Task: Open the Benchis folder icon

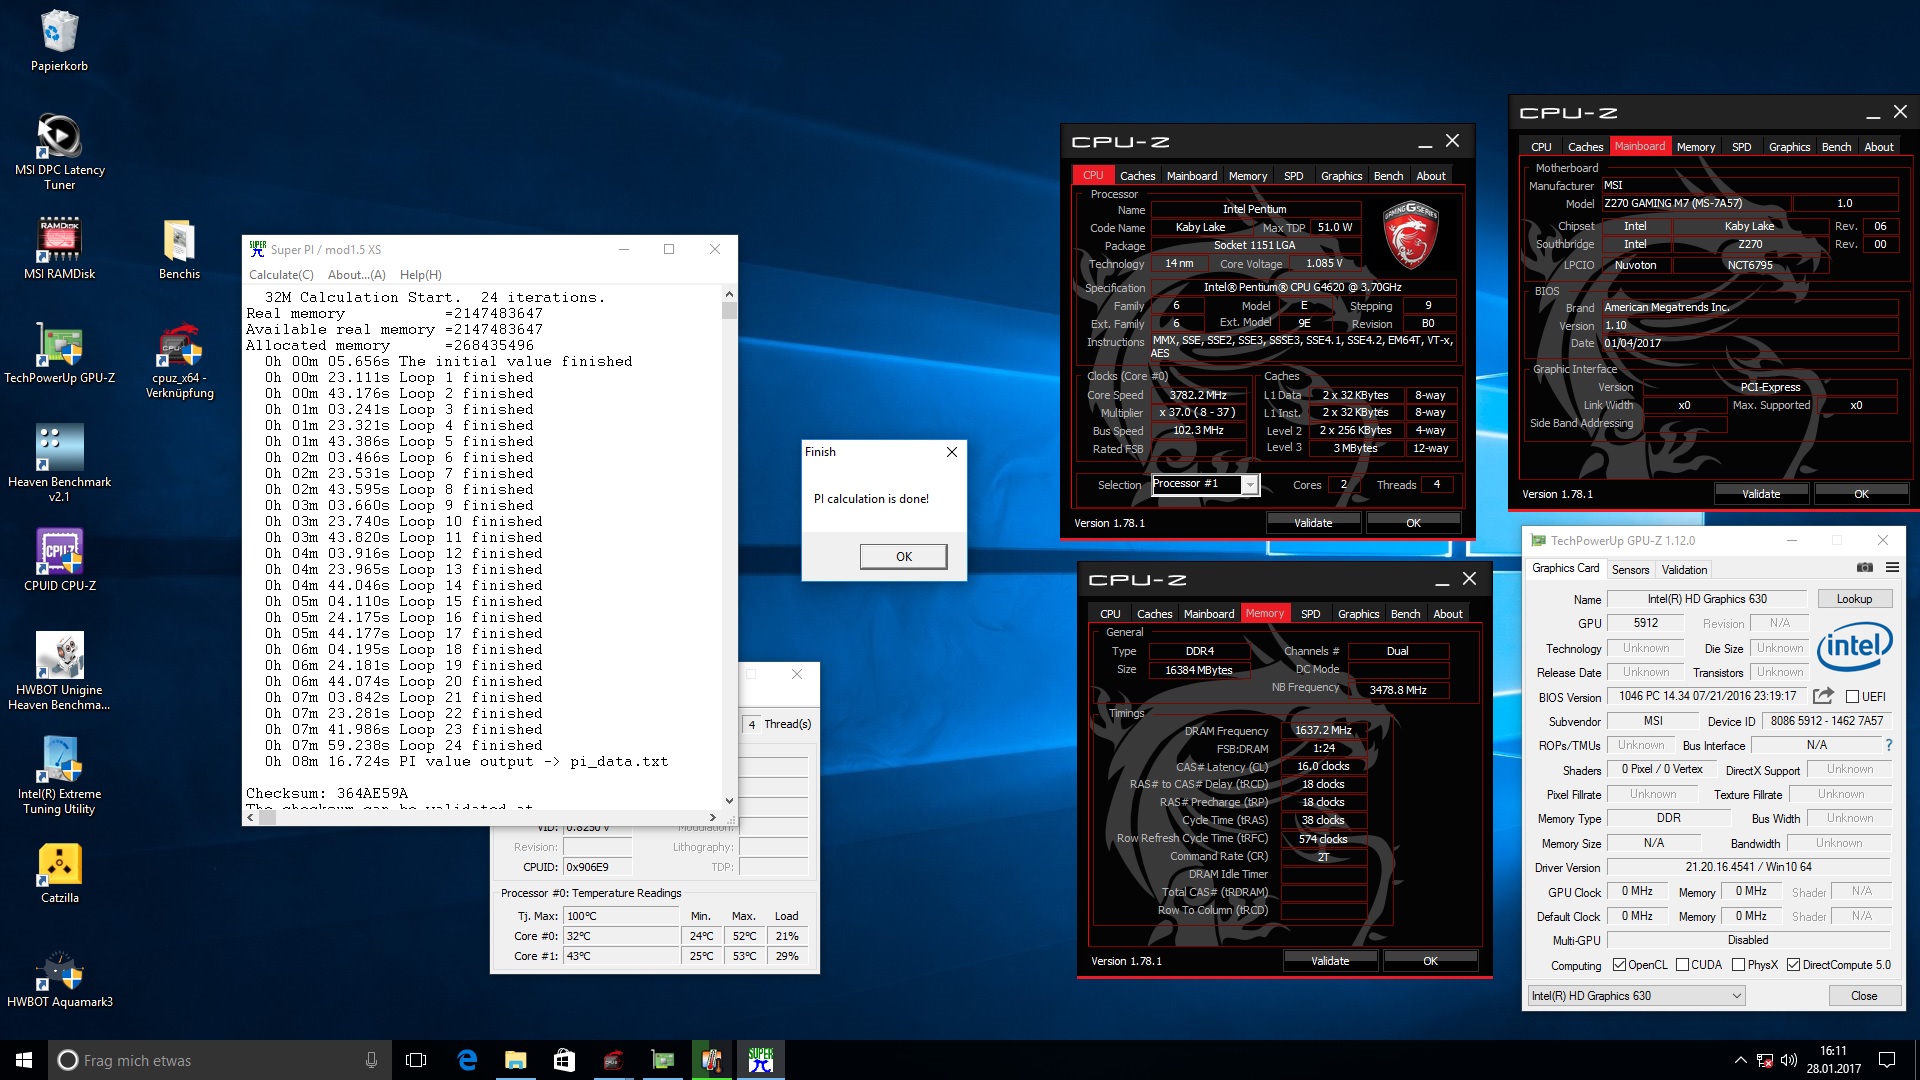Action: pyautogui.click(x=179, y=248)
